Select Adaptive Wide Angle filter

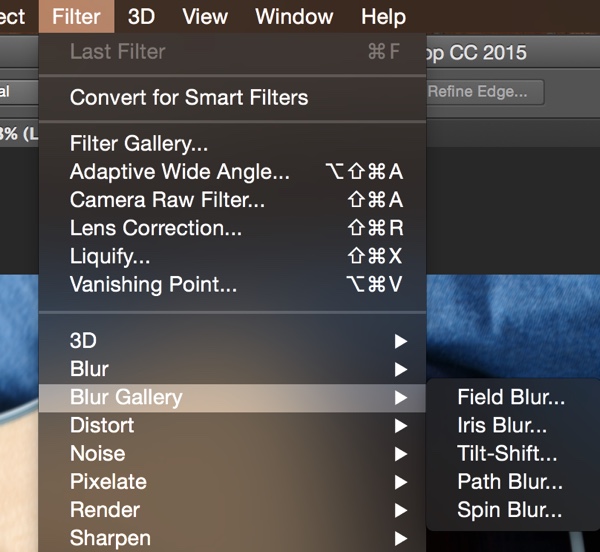pyautogui.click(x=180, y=172)
